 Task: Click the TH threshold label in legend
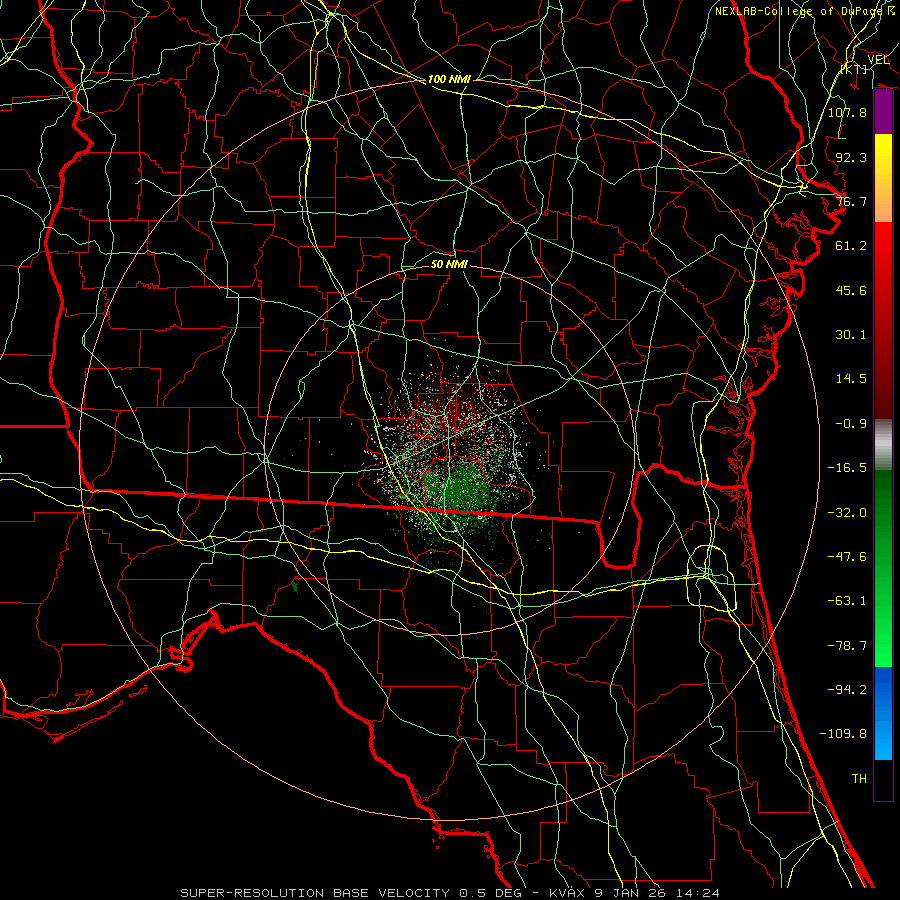pos(859,779)
